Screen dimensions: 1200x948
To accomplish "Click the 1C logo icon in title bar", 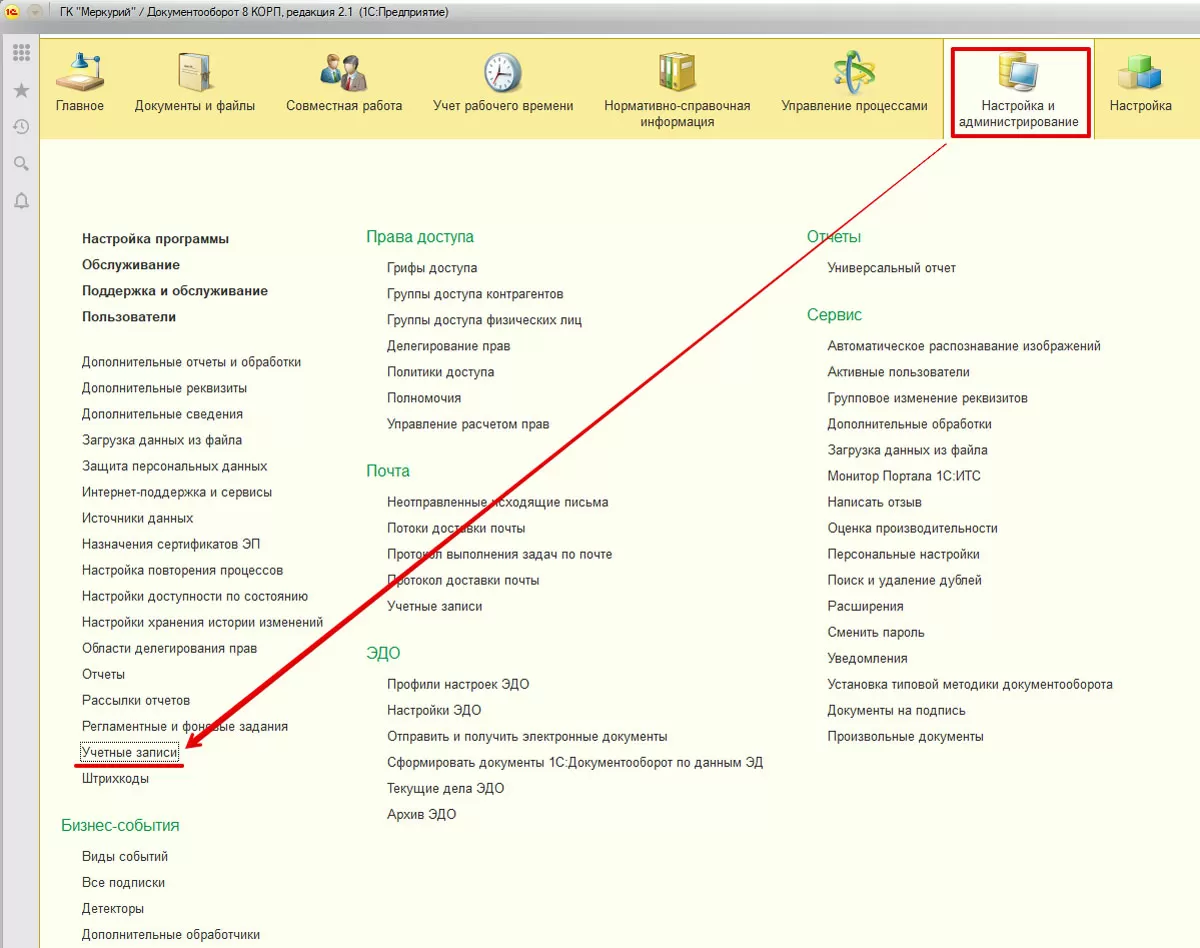I will pos(13,12).
